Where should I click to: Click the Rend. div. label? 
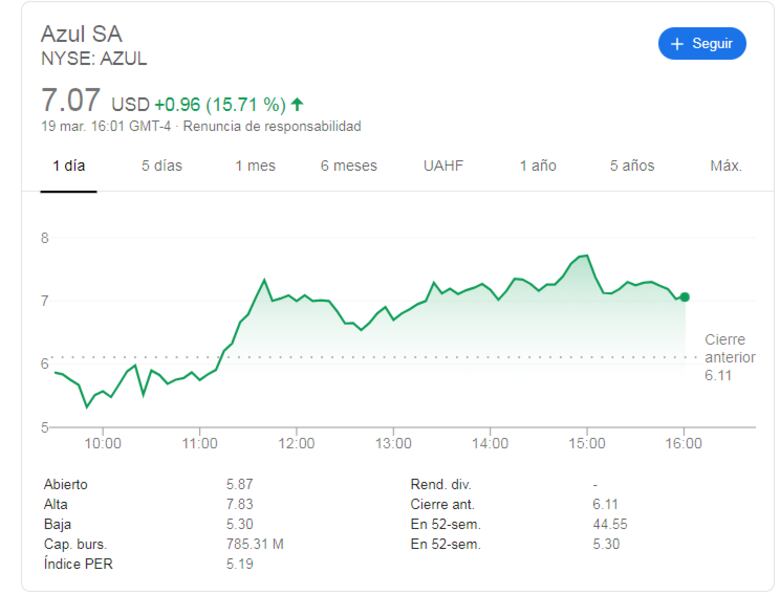point(441,485)
